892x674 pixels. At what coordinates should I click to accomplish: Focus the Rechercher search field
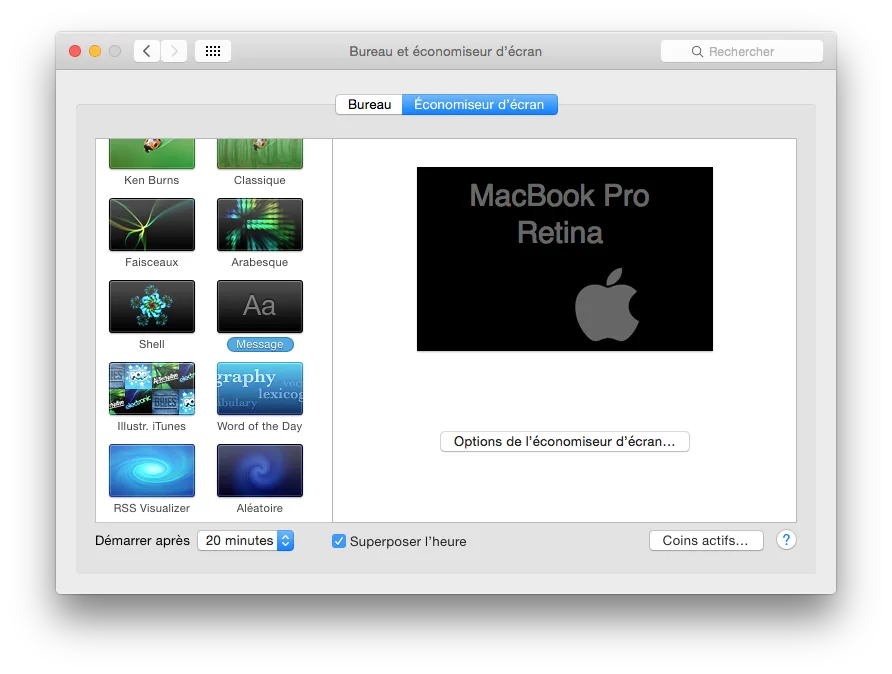[742, 51]
